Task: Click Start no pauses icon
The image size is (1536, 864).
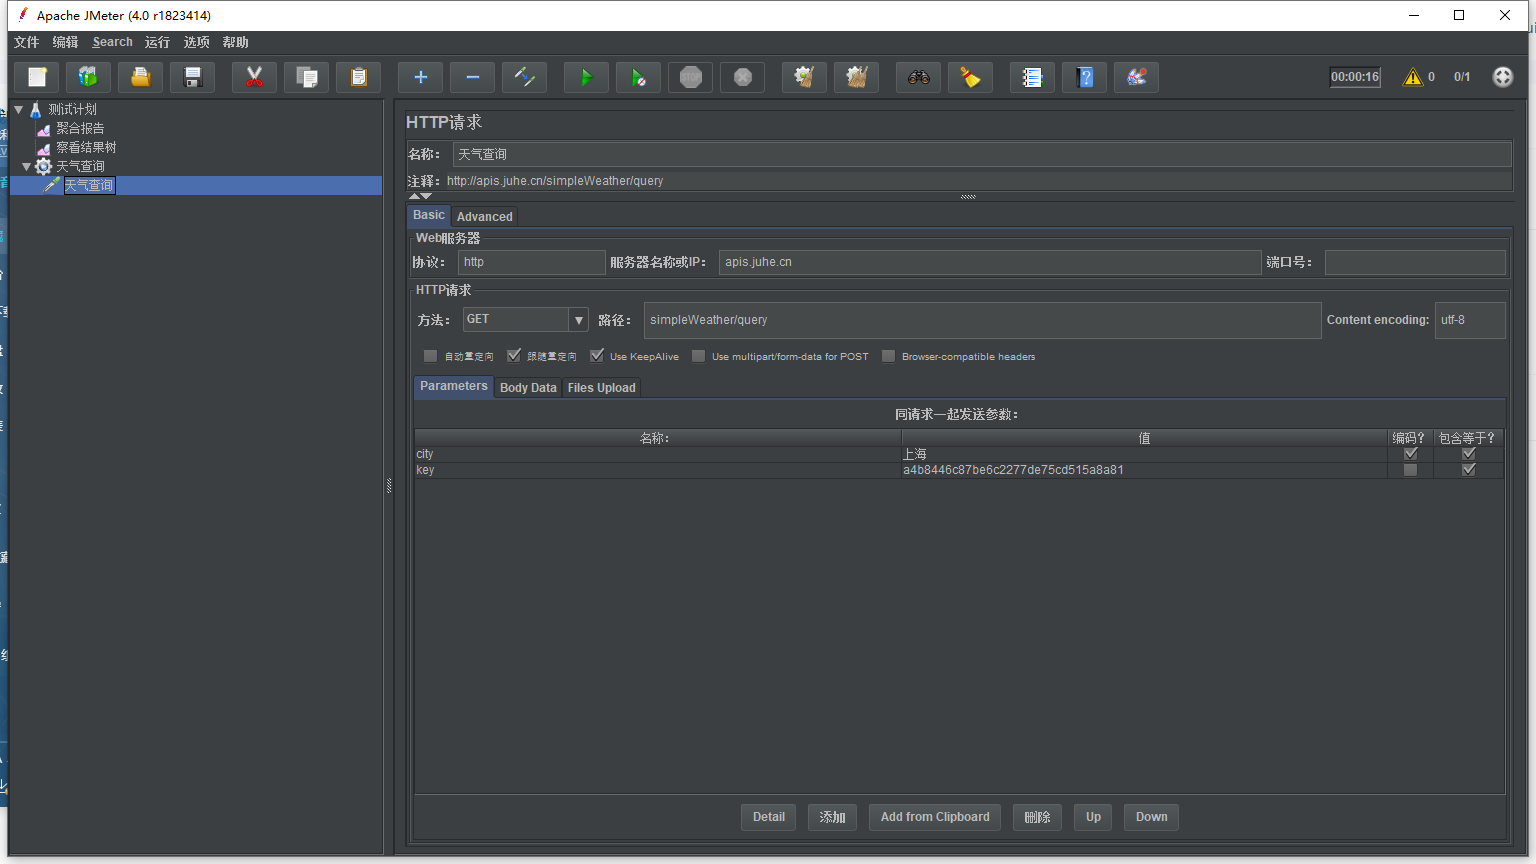Action: 639,77
